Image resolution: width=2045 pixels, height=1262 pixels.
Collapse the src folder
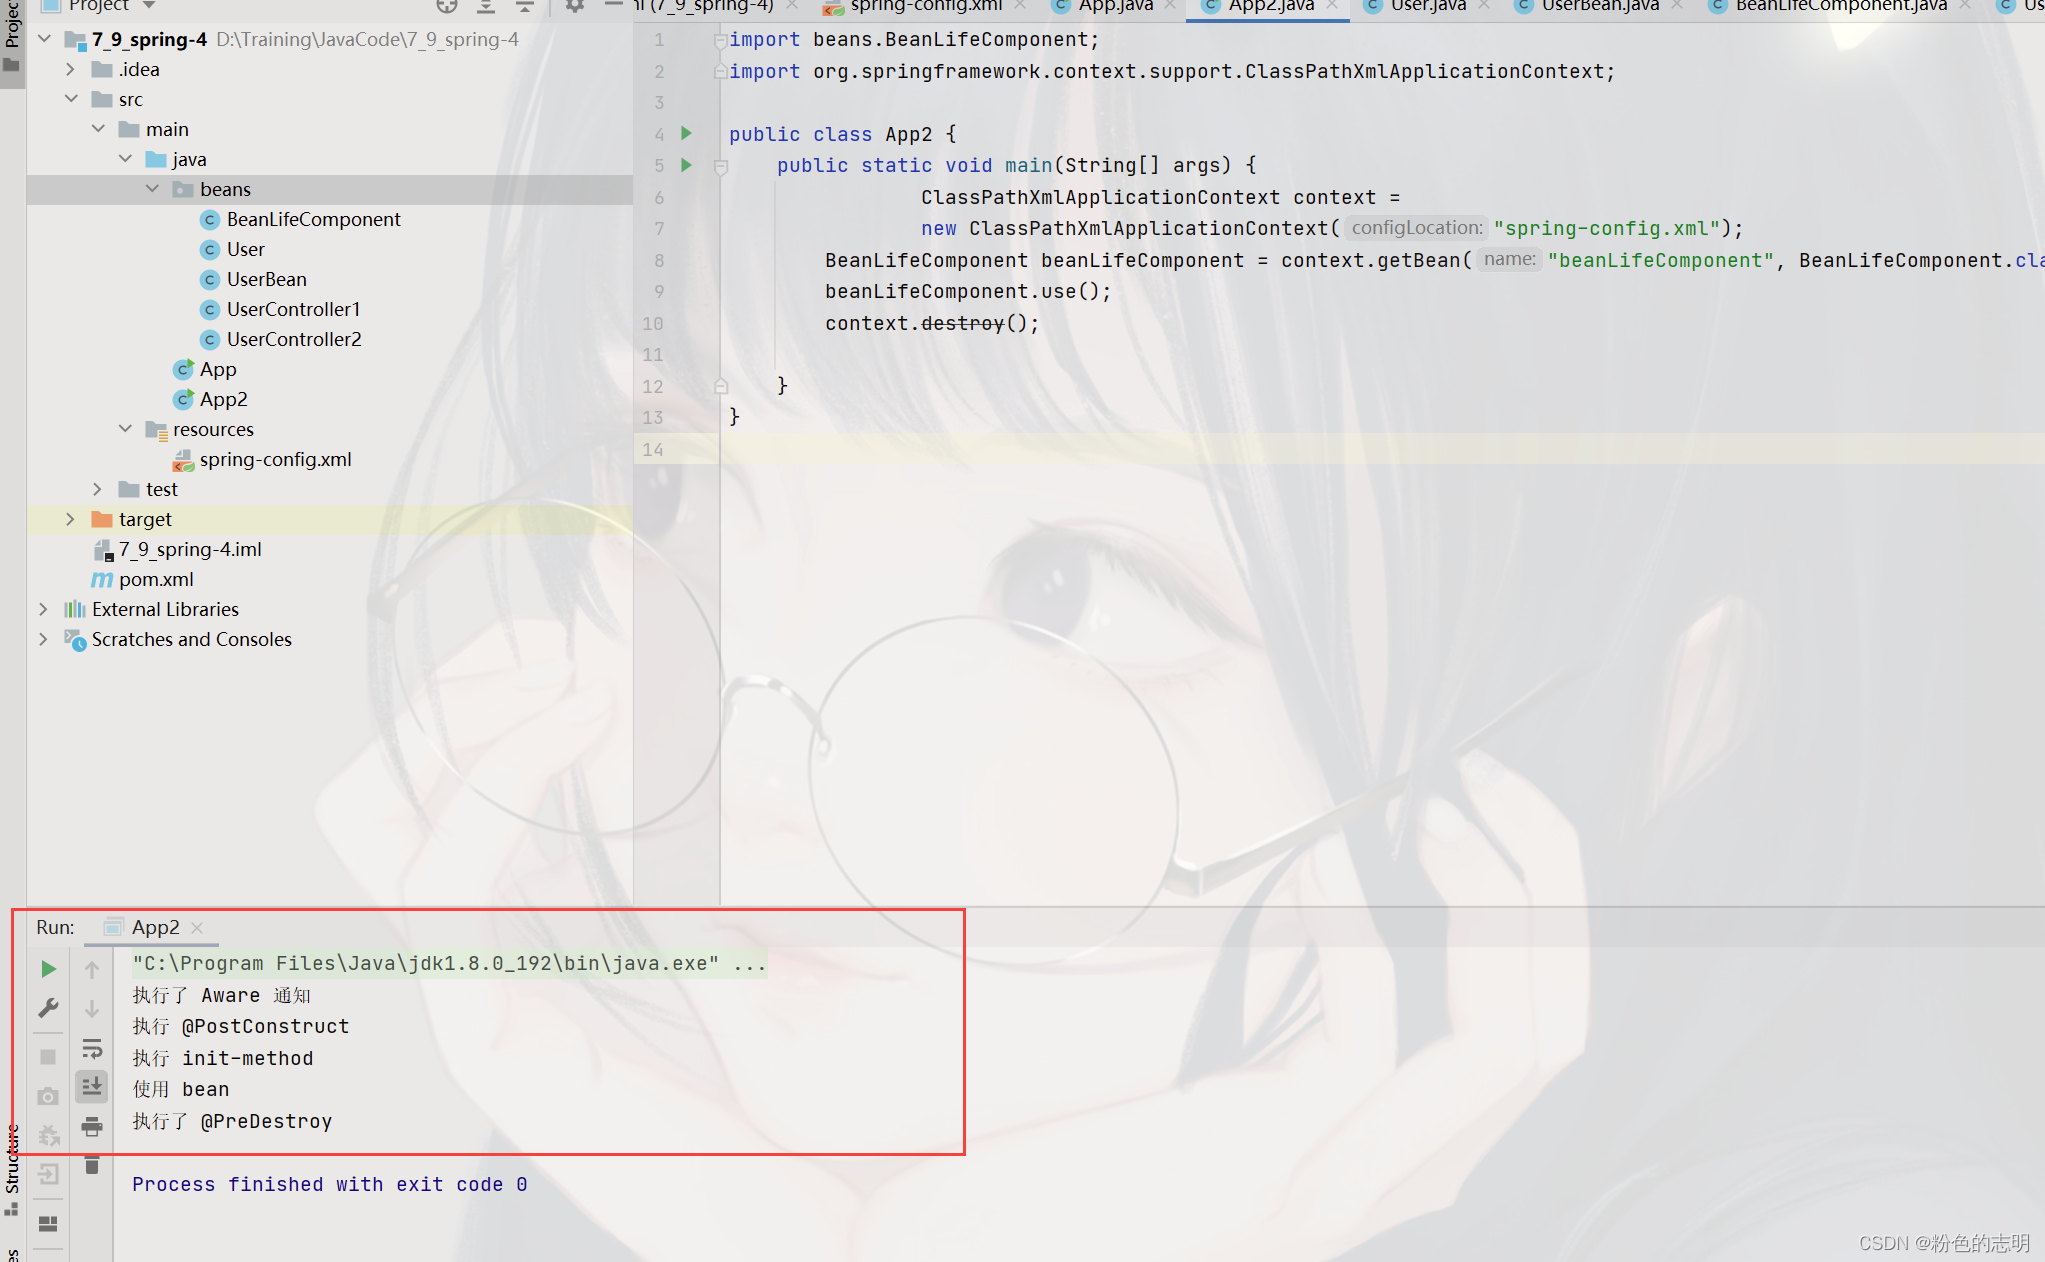pyautogui.click(x=71, y=99)
